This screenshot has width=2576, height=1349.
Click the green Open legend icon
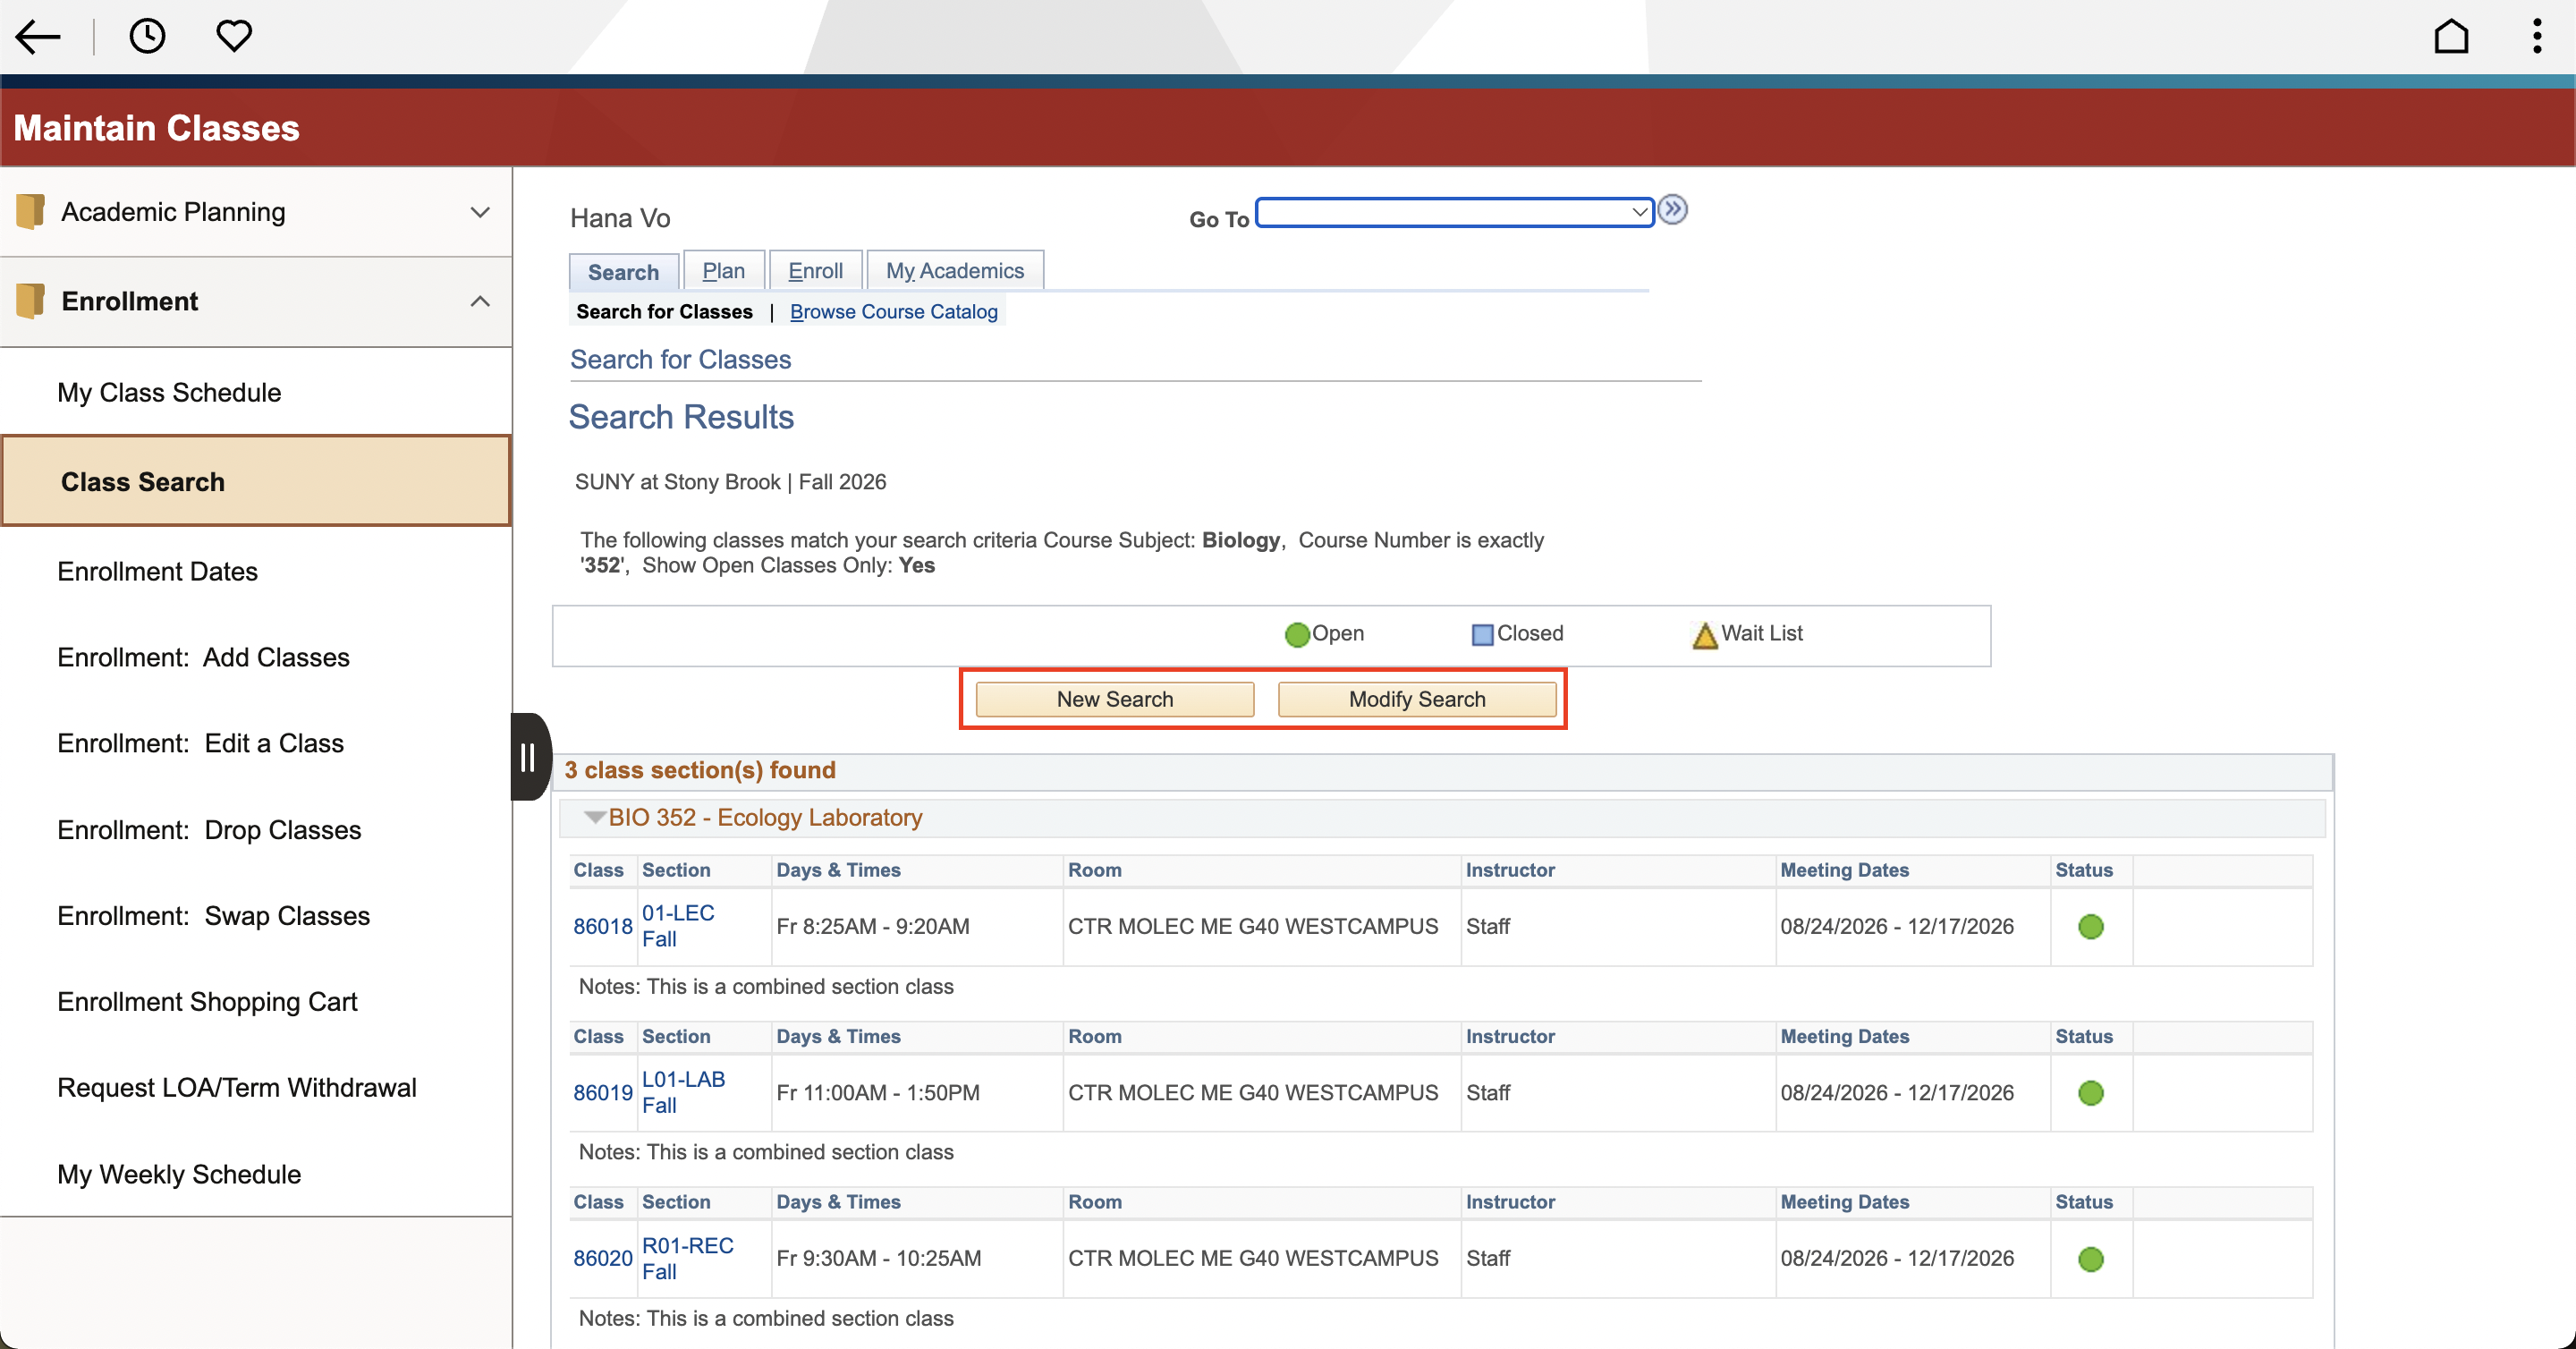(x=1297, y=635)
